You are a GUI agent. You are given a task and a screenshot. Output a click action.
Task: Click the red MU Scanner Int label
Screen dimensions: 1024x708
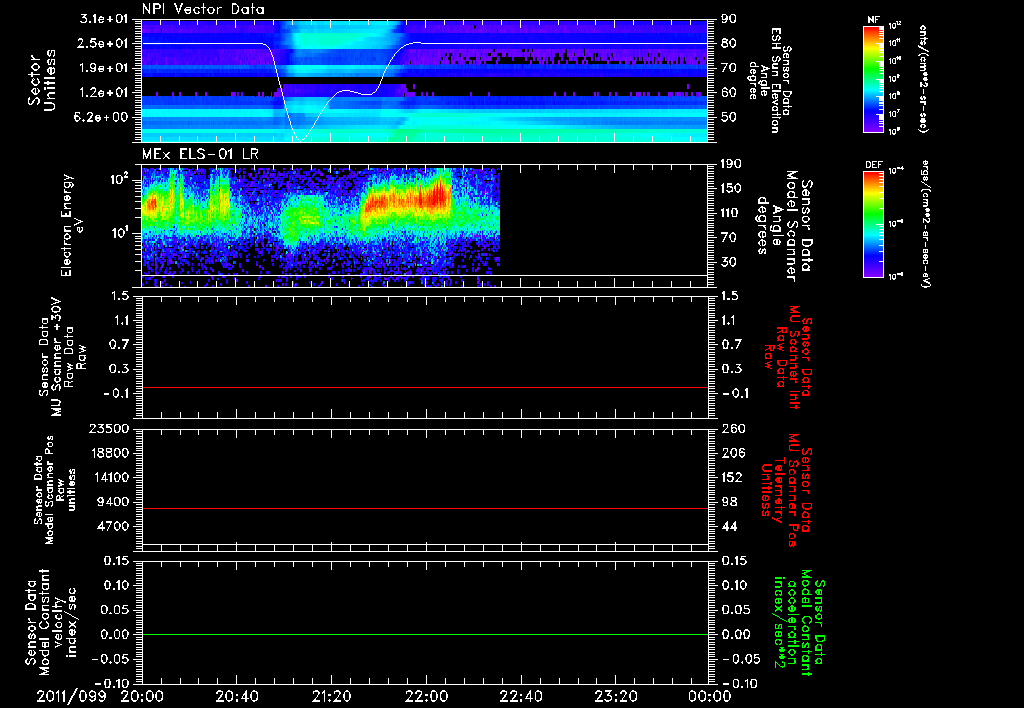point(786,357)
